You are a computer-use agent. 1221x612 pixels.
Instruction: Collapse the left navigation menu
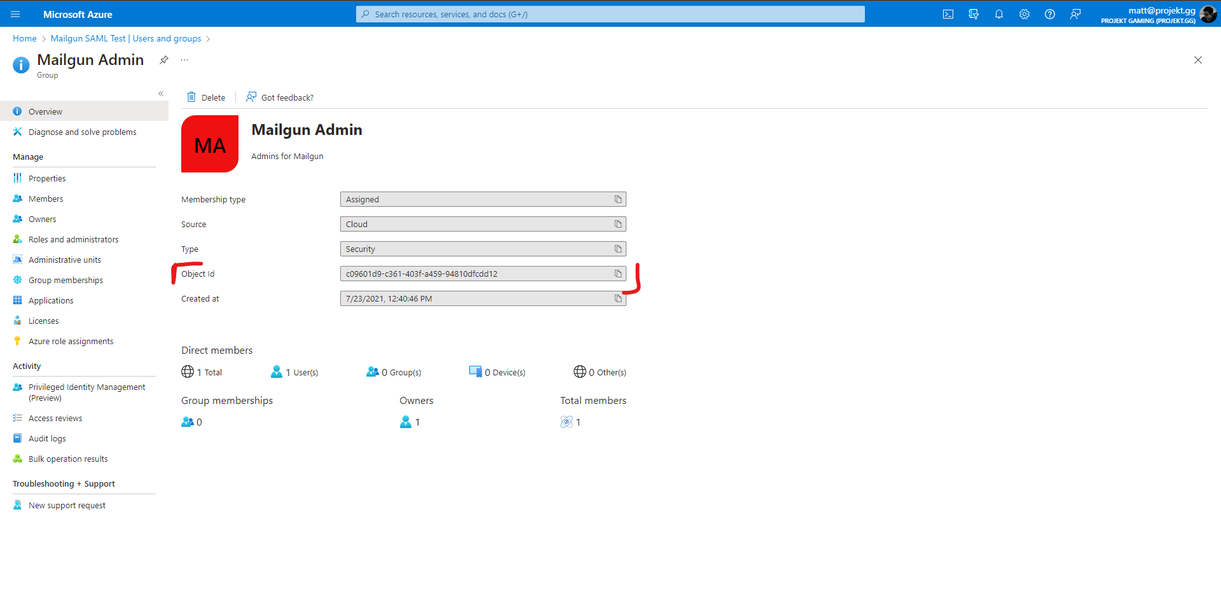[160, 93]
